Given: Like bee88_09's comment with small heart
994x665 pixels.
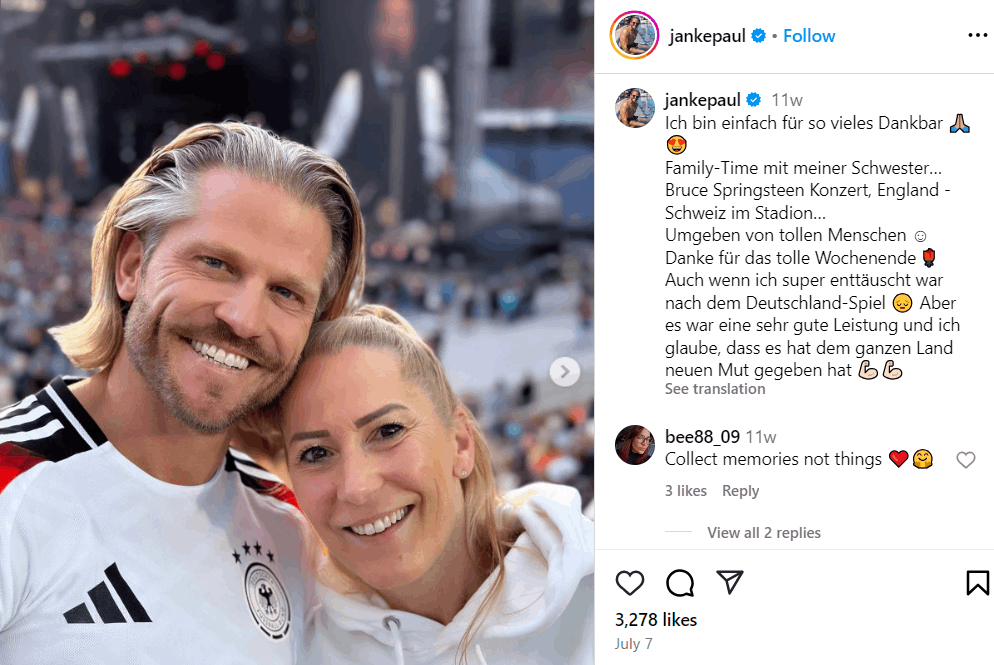Looking at the screenshot, I should click(965, 460).
